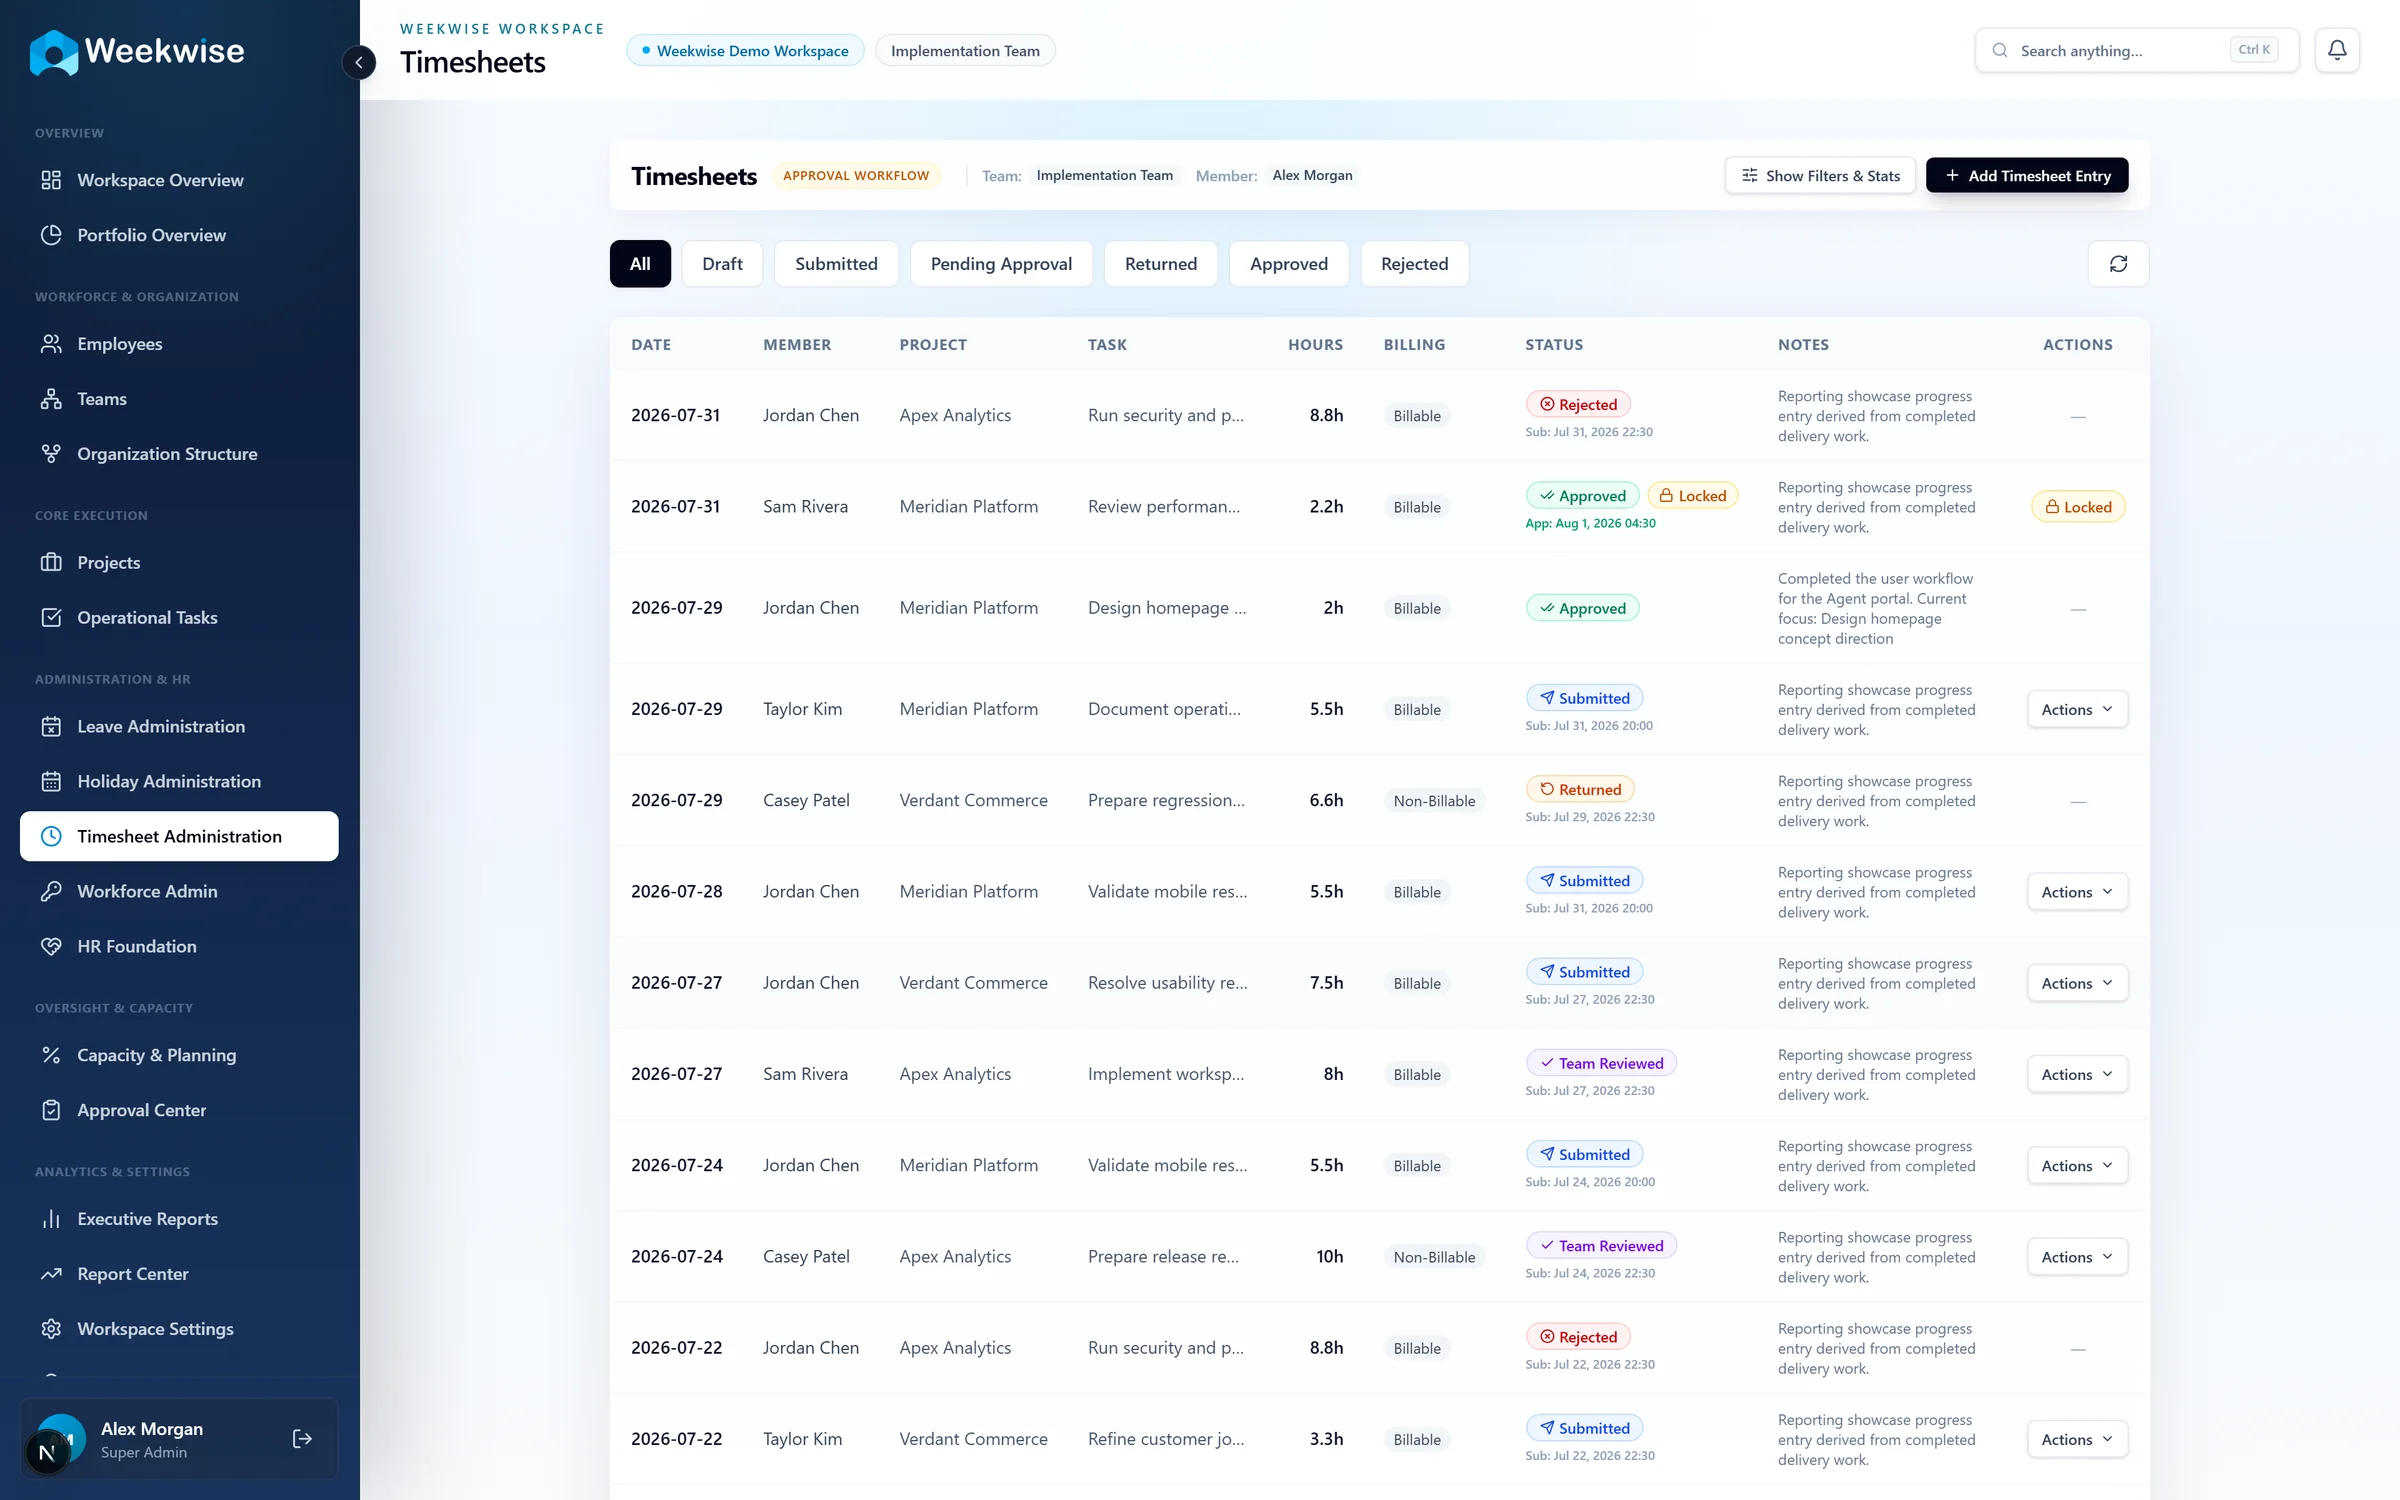
Task: Open Organization Structure
Action: pyautogui.click(x=179, y=454)
